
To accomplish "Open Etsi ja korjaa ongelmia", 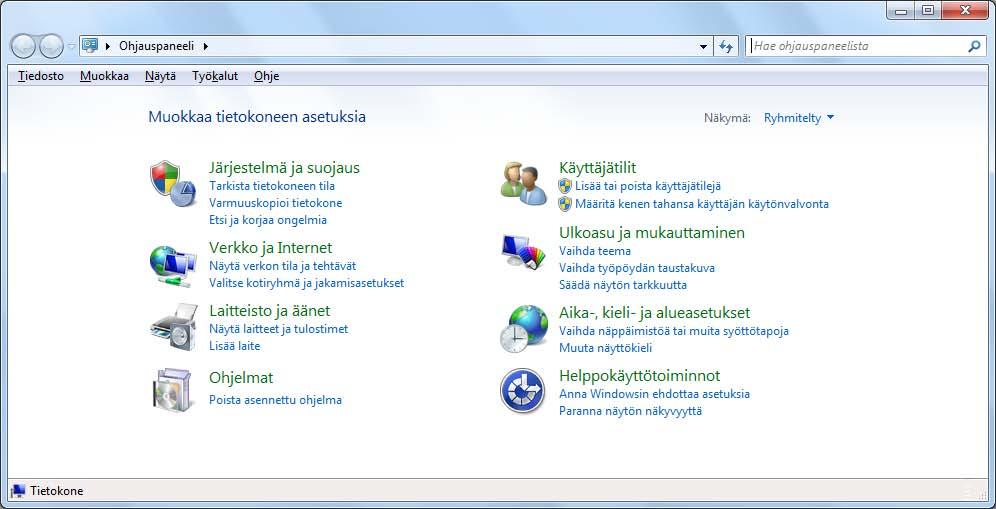I will tap(268, 220).
